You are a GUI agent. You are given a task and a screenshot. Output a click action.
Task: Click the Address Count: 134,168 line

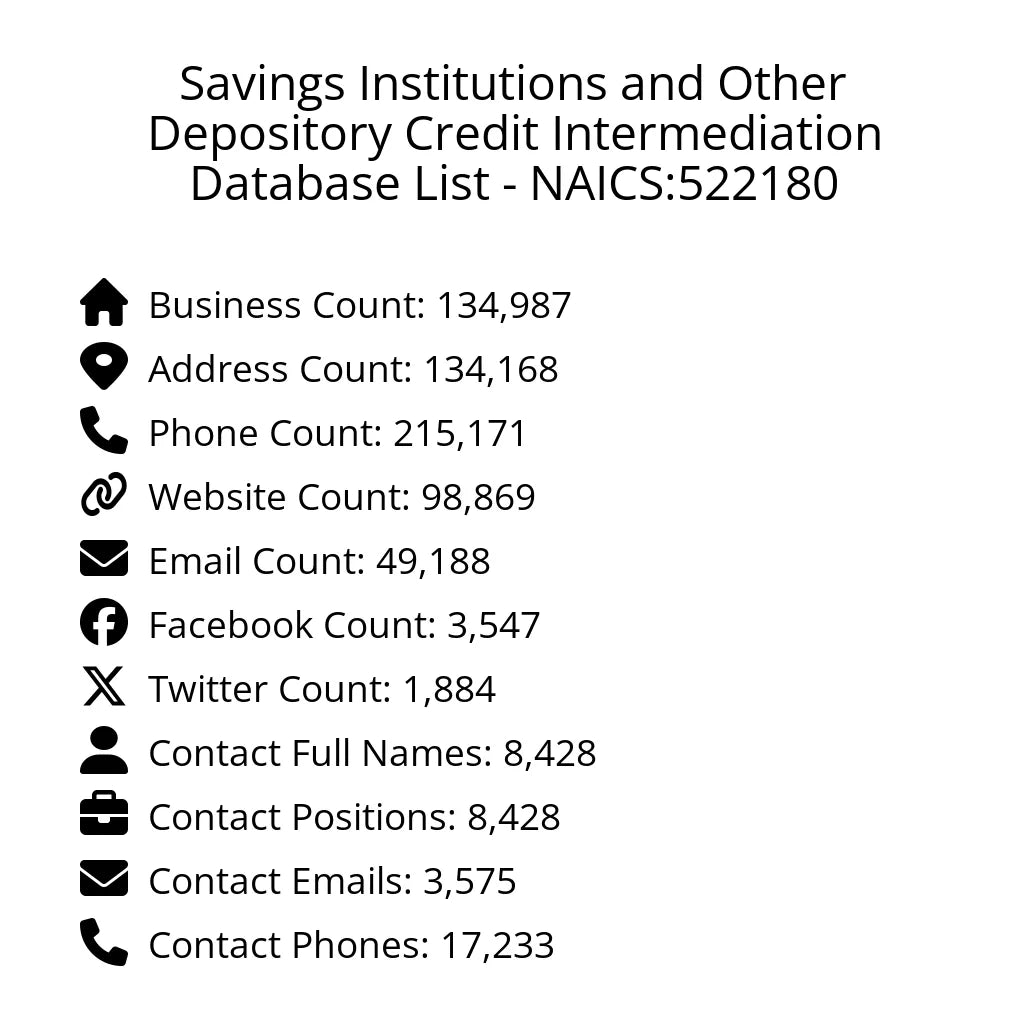pyautogui.click(x=353, y=370)
